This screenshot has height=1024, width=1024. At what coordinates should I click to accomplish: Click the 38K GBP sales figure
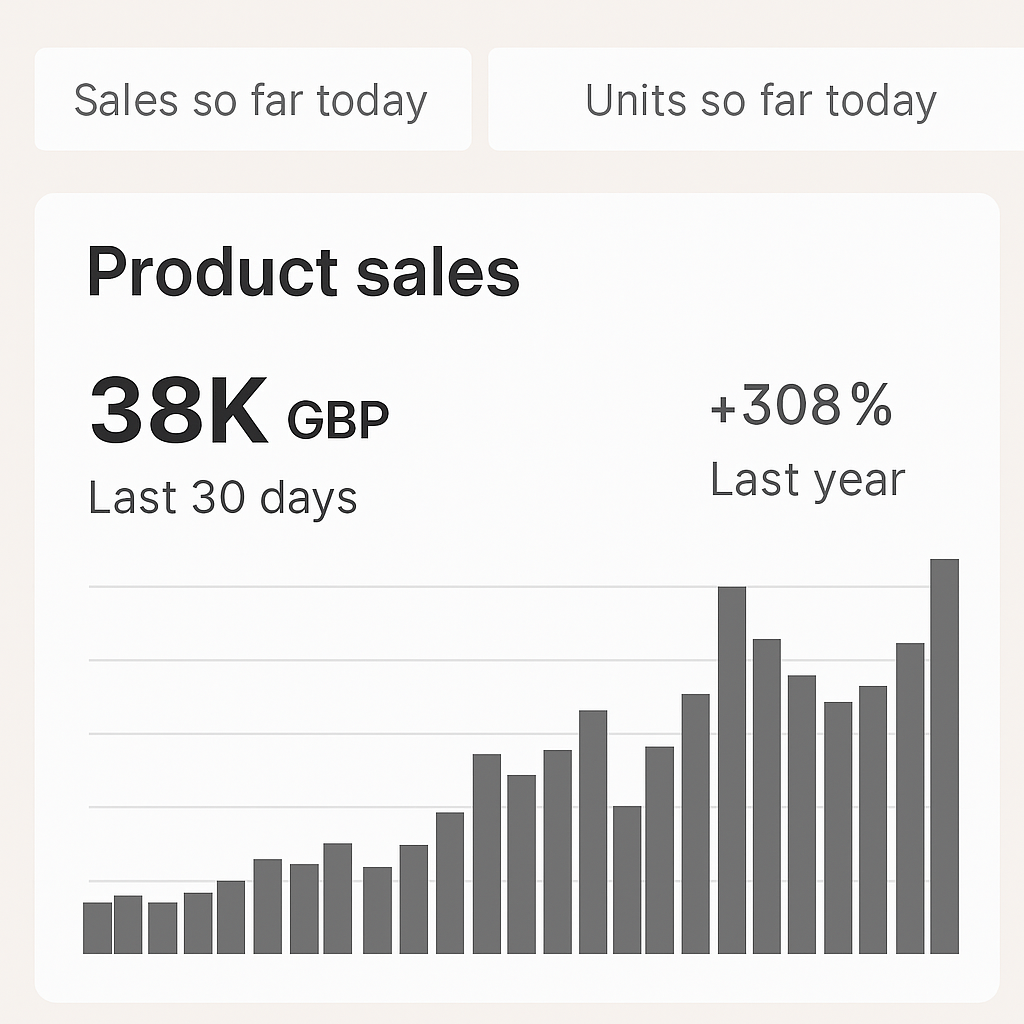(180, 410)
